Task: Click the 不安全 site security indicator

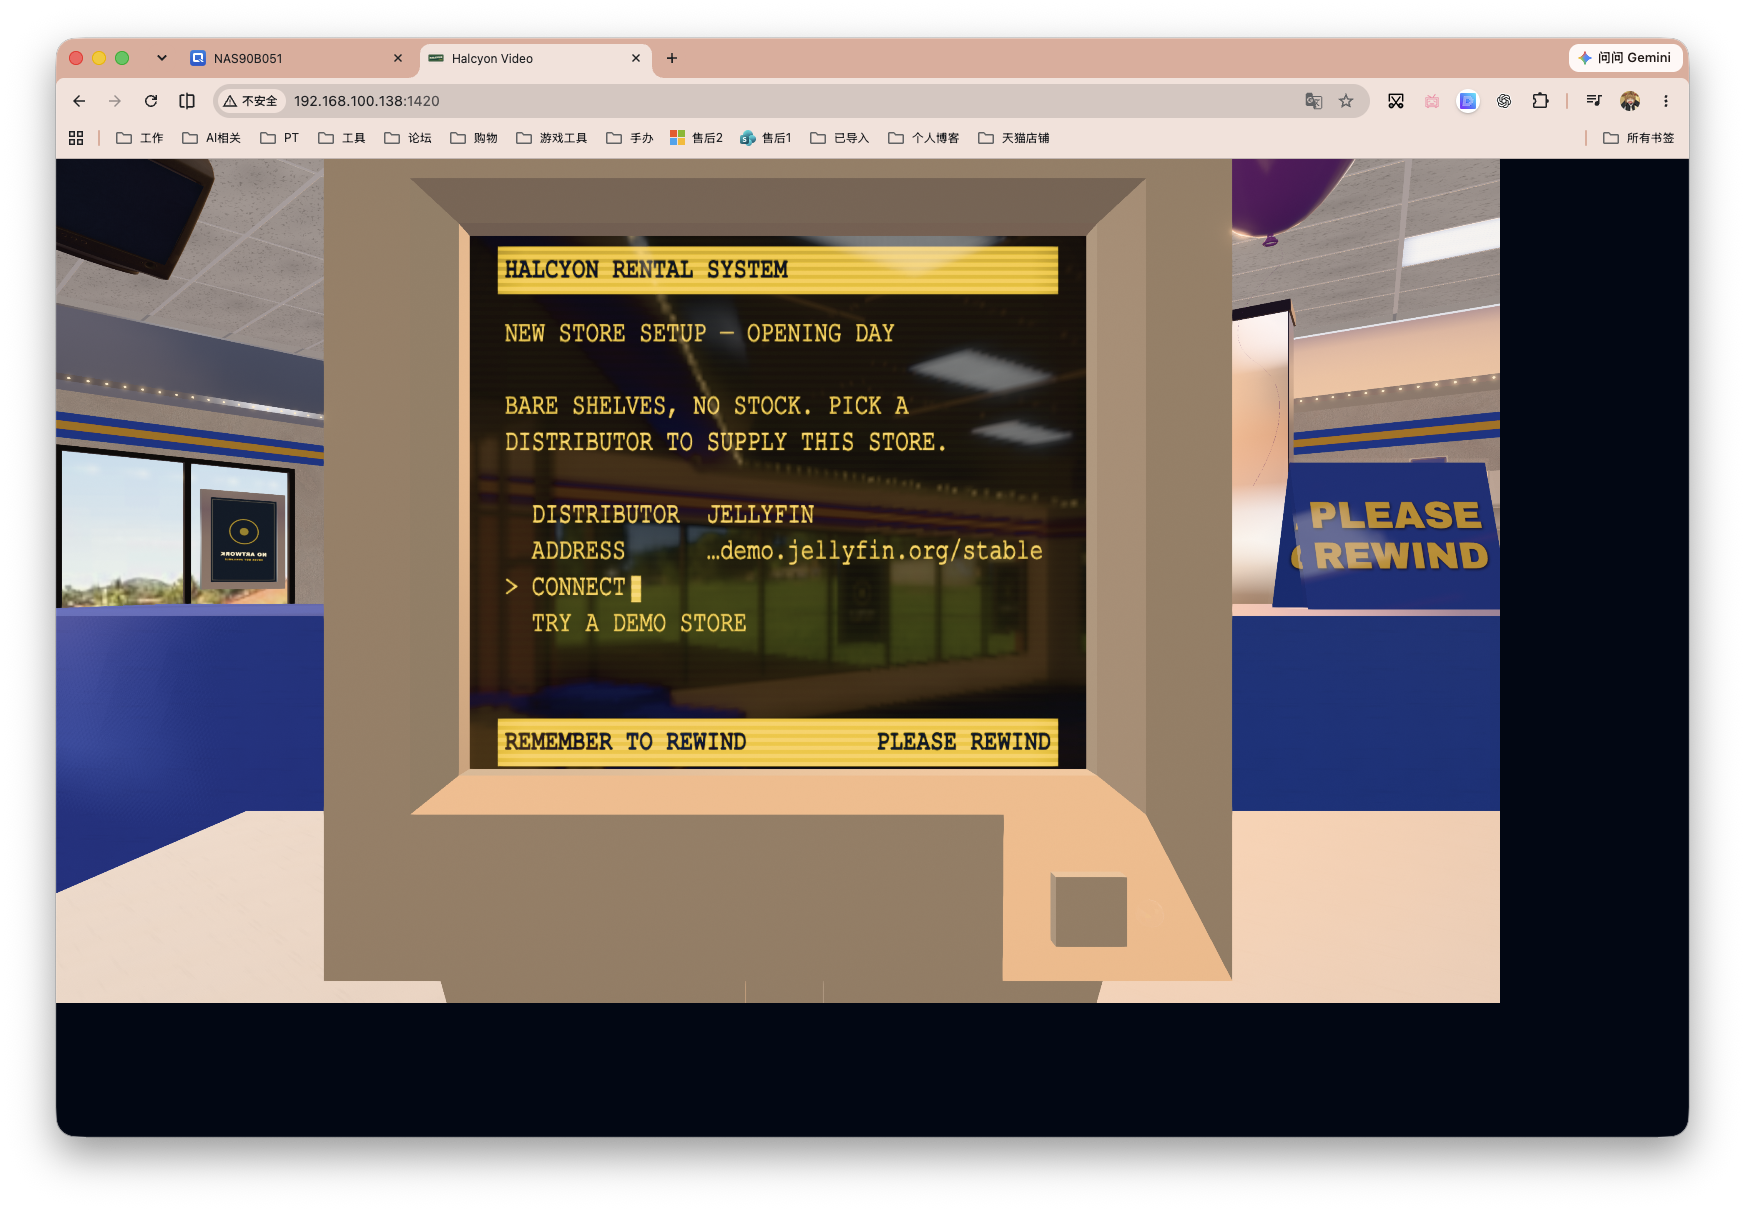Action: click(251, 101)
